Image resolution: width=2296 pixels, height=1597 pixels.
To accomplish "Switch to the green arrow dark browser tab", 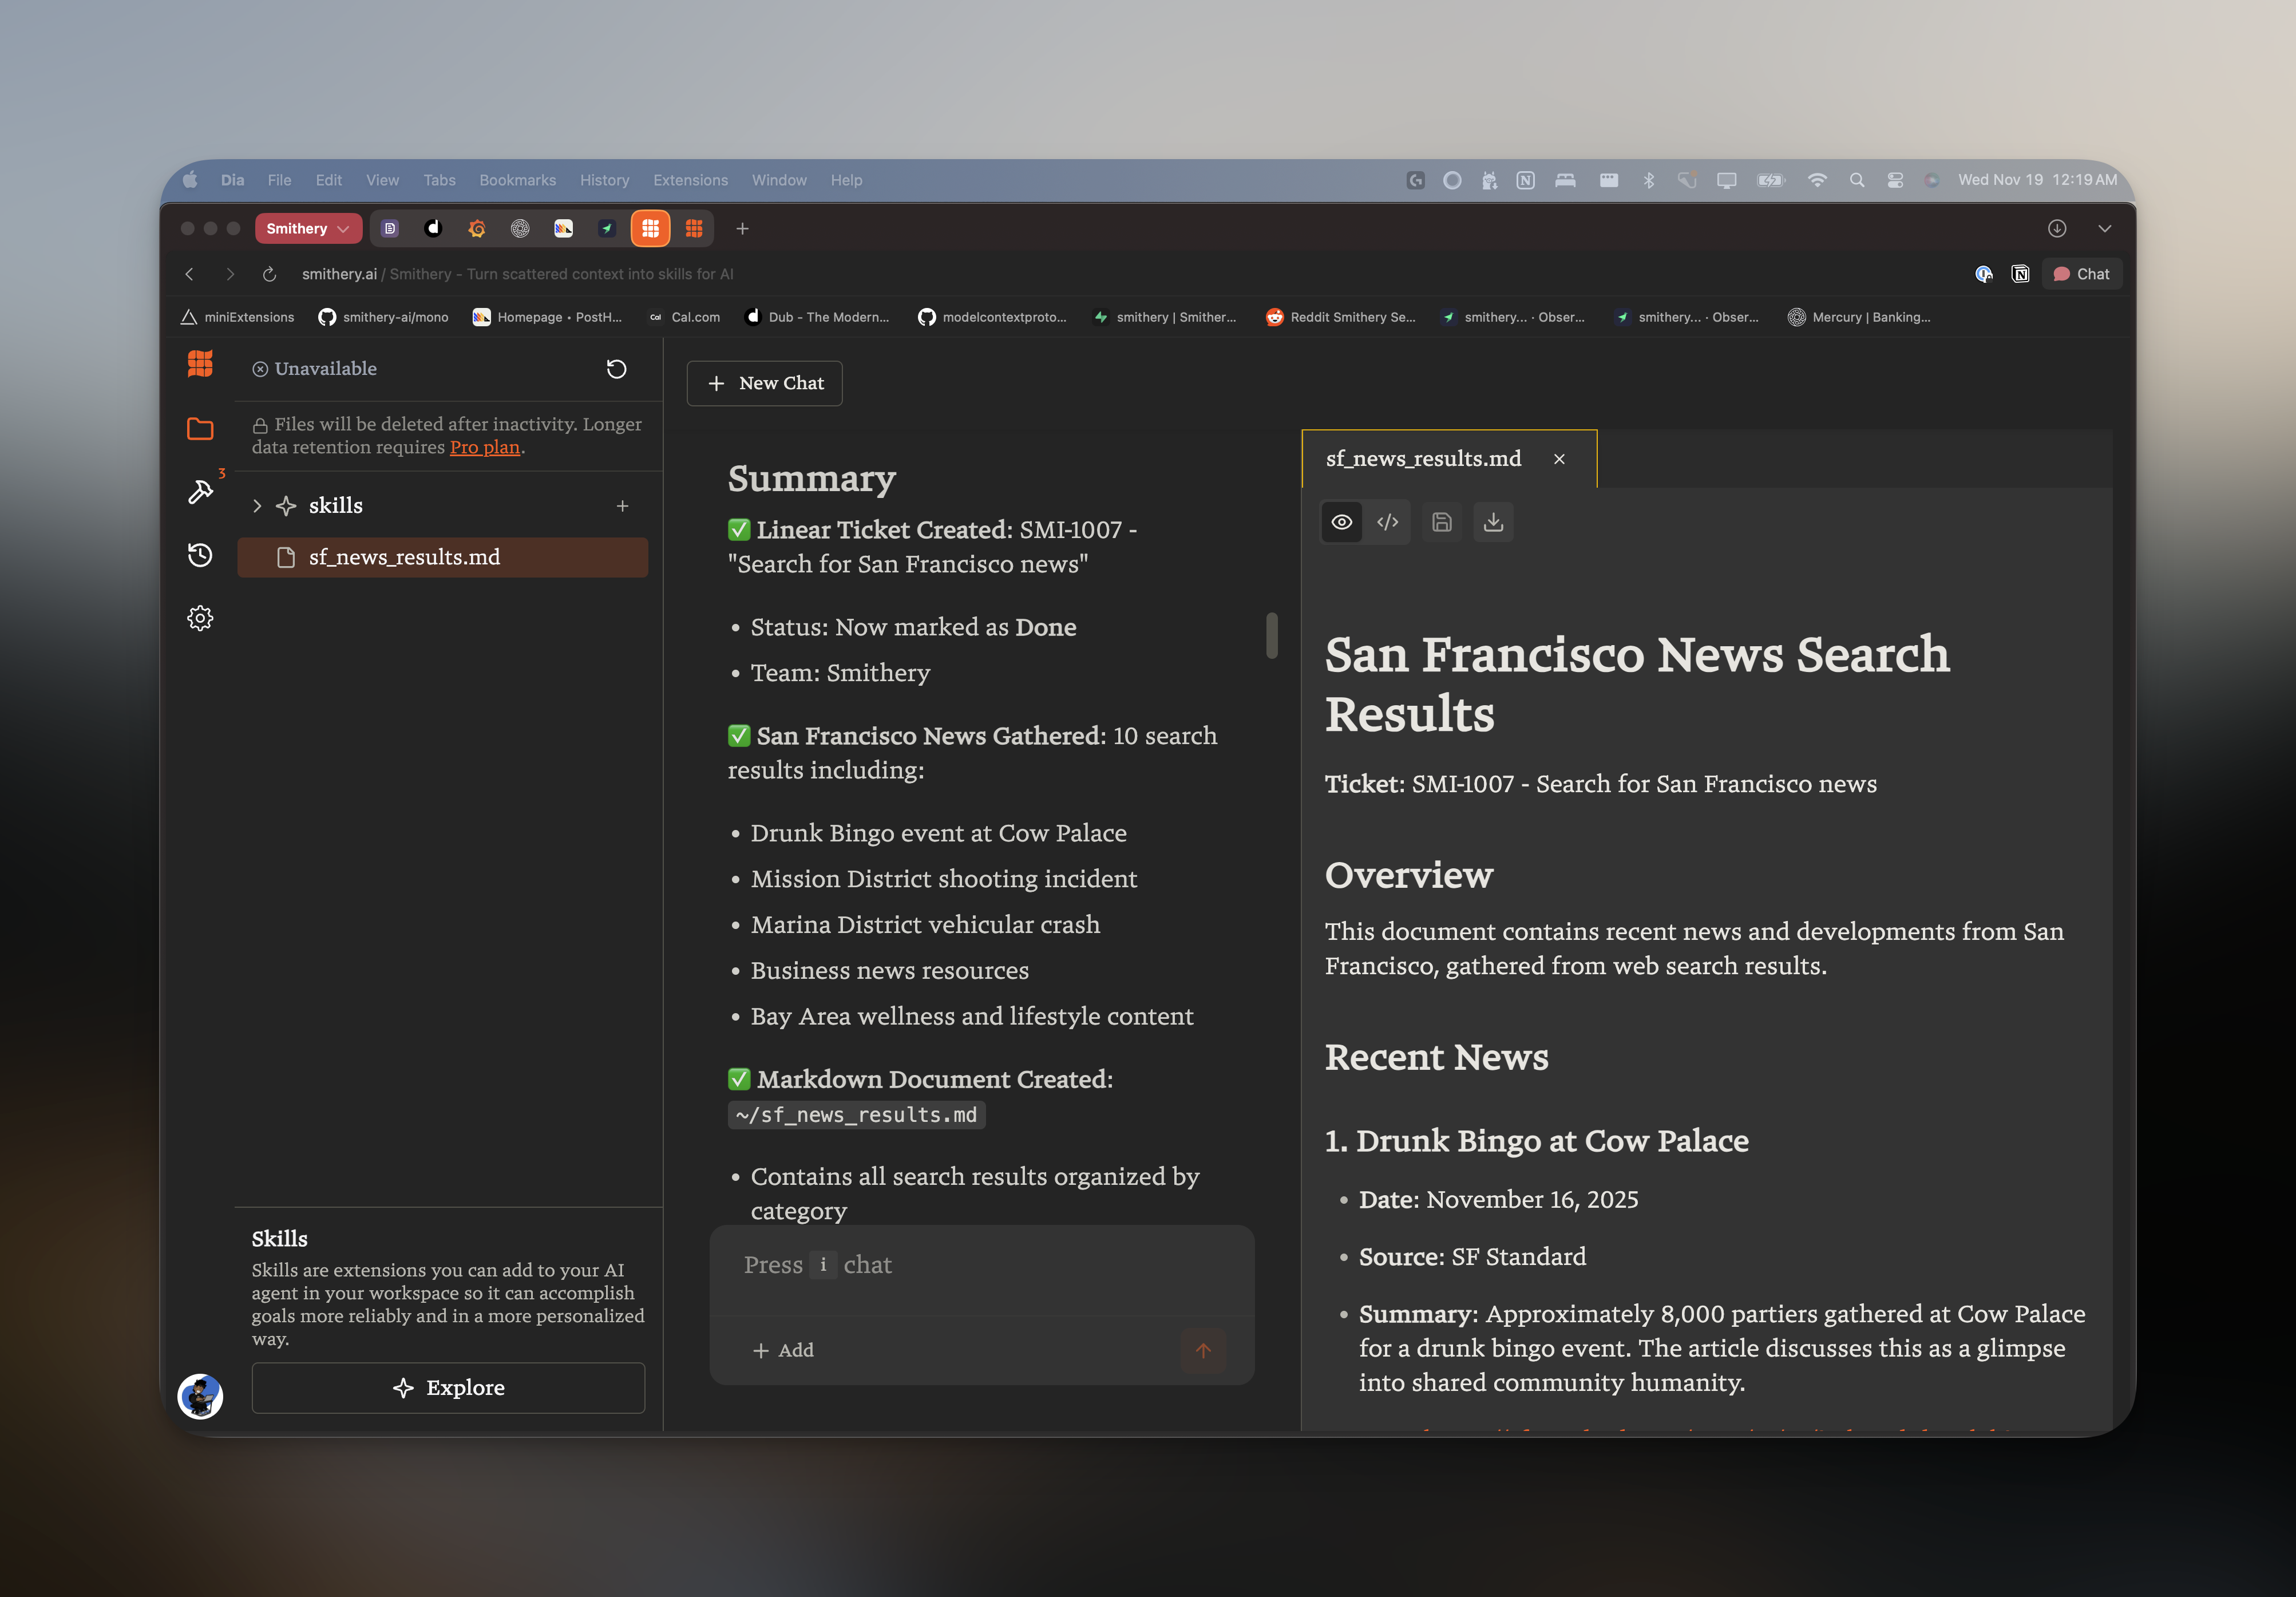I will tap(607, 229).
